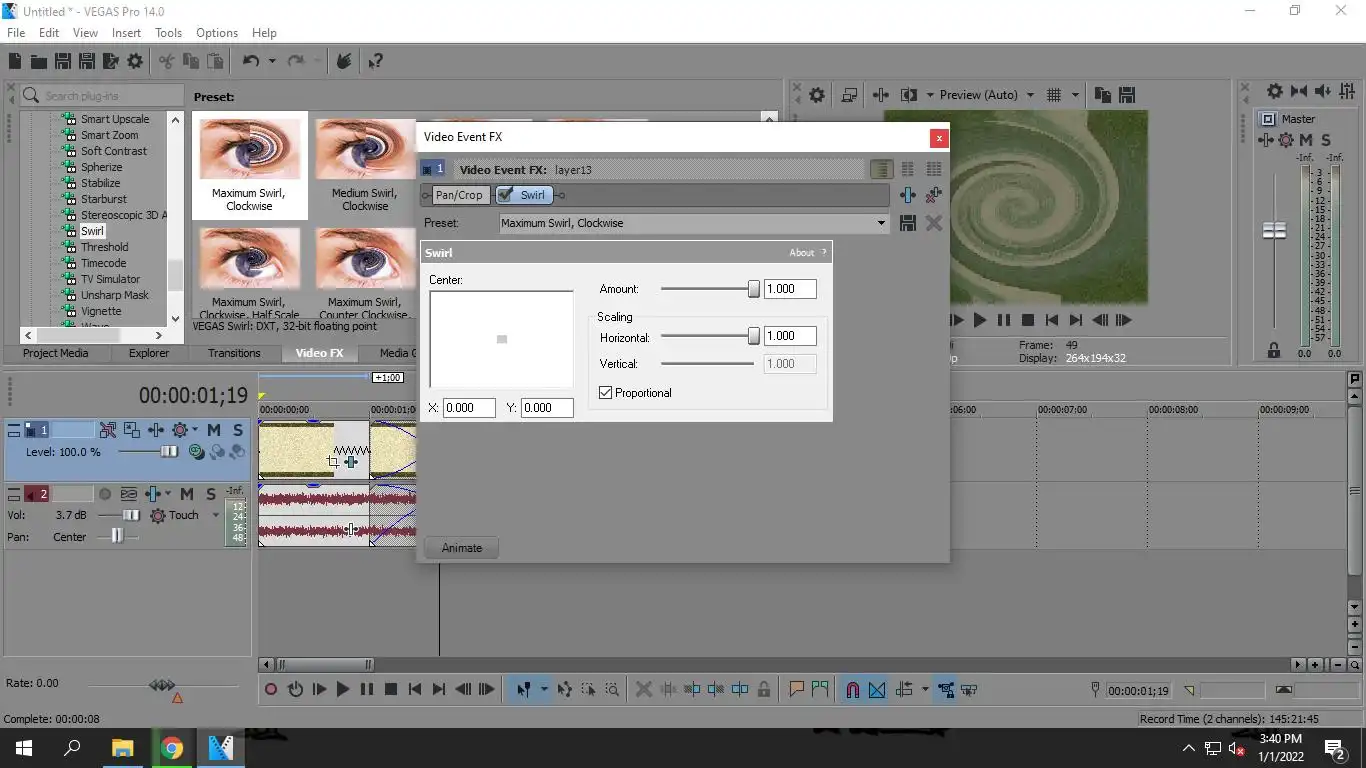
Task: Click the Plug-In Chain button
Action: [908, 195]
